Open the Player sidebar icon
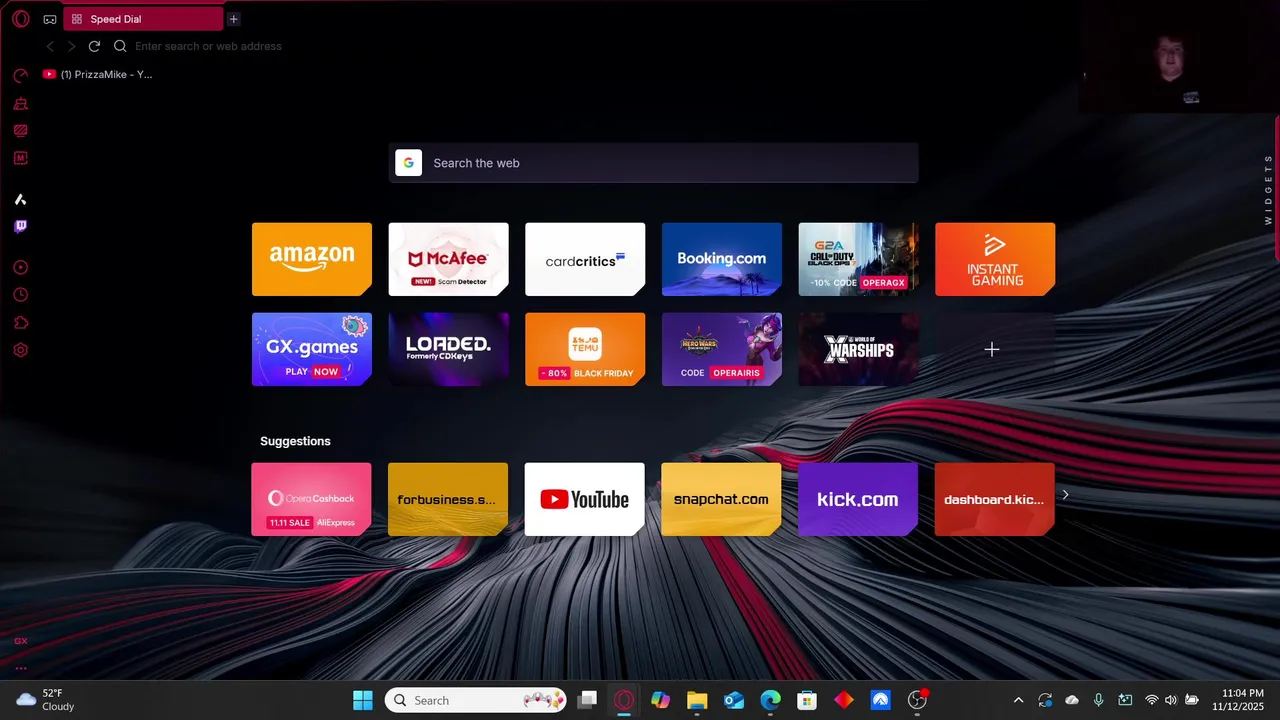This screenshot has height=720, width=1280. click(20, 268)
